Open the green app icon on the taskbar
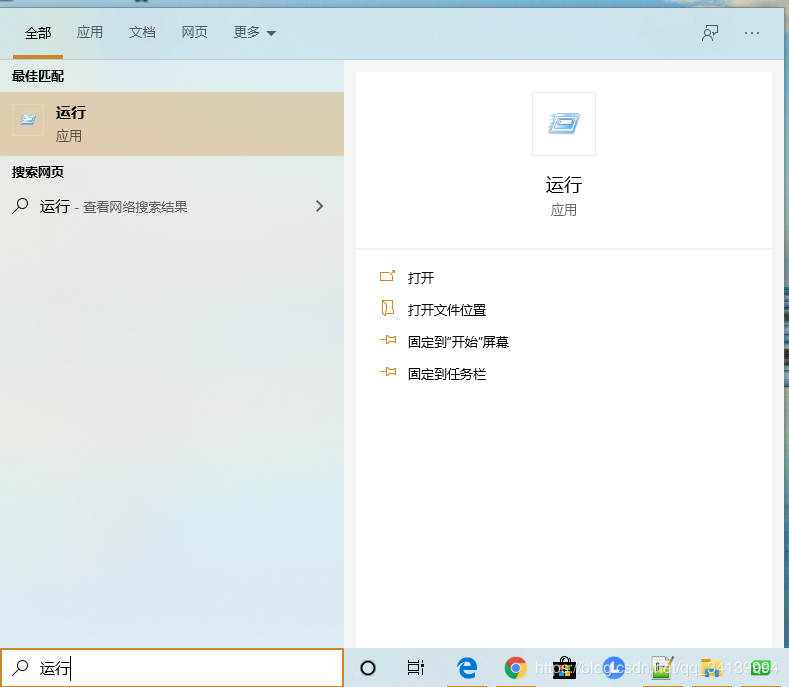Screen dimensions: 789x687 (760, 668)
